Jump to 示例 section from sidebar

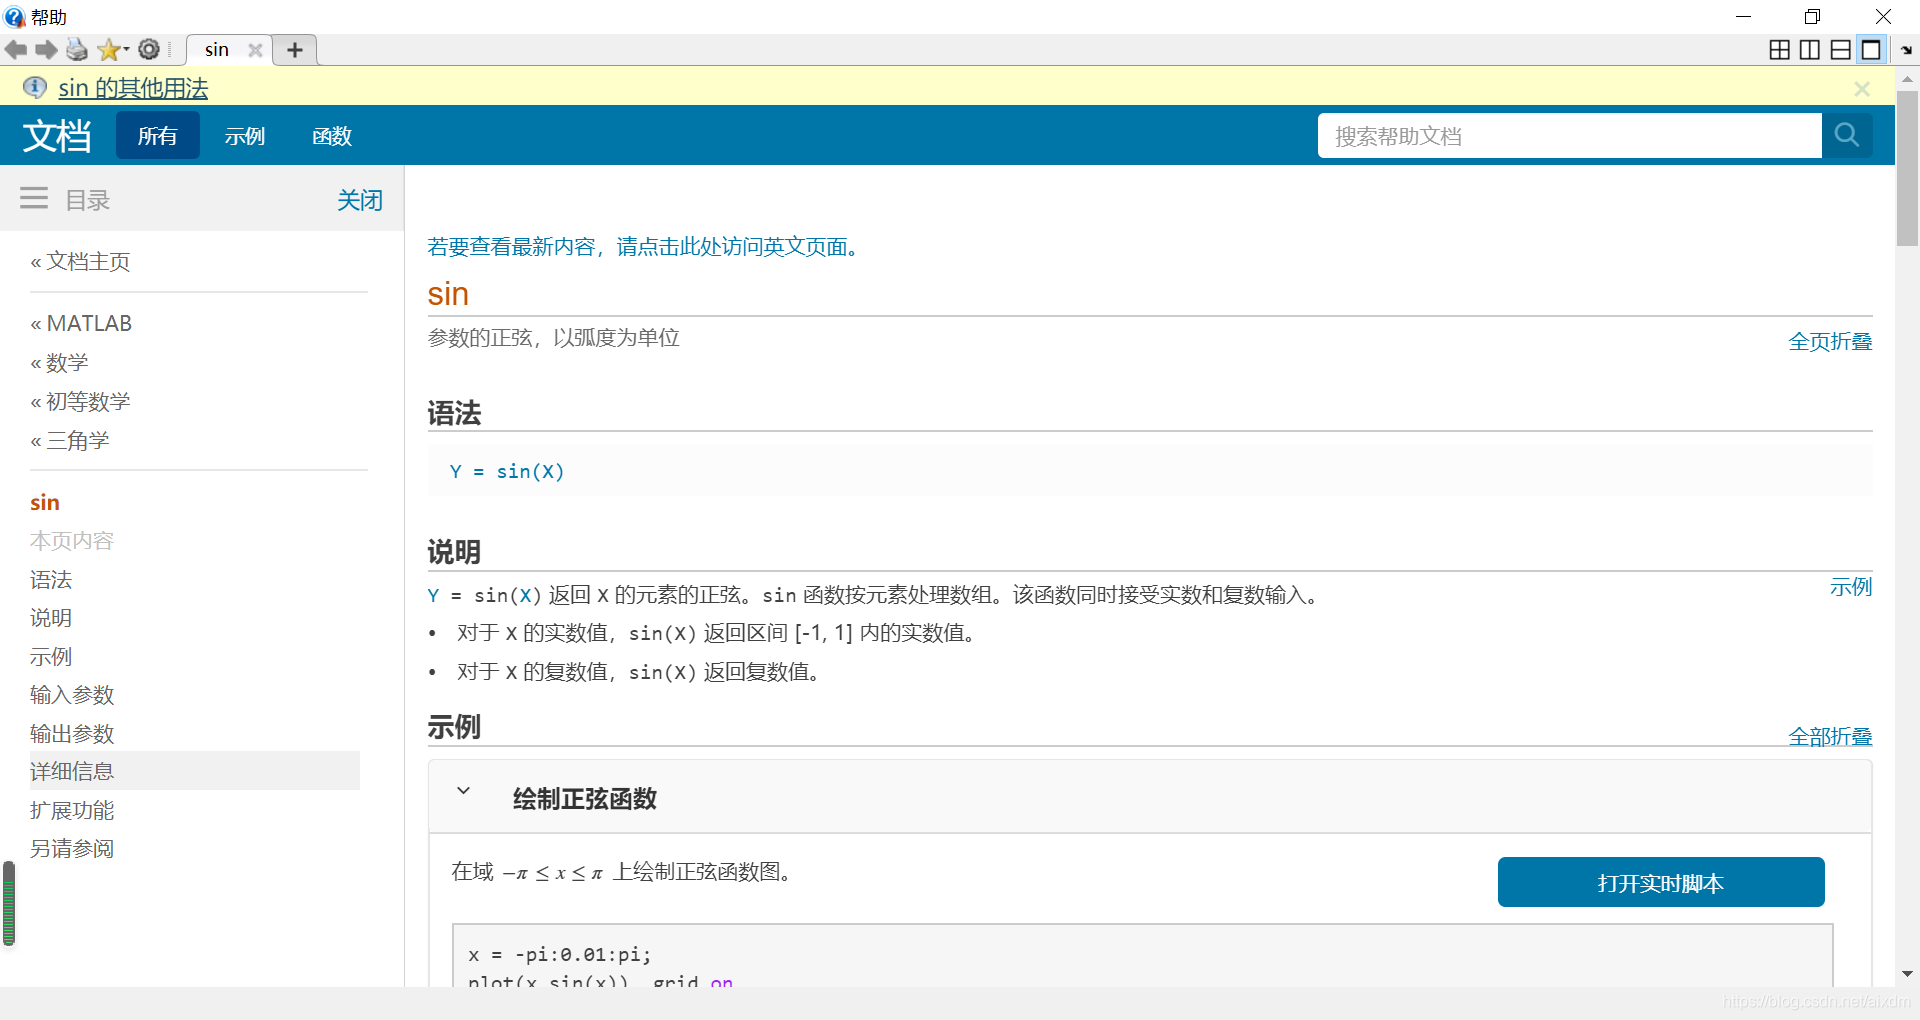[51, 657]
